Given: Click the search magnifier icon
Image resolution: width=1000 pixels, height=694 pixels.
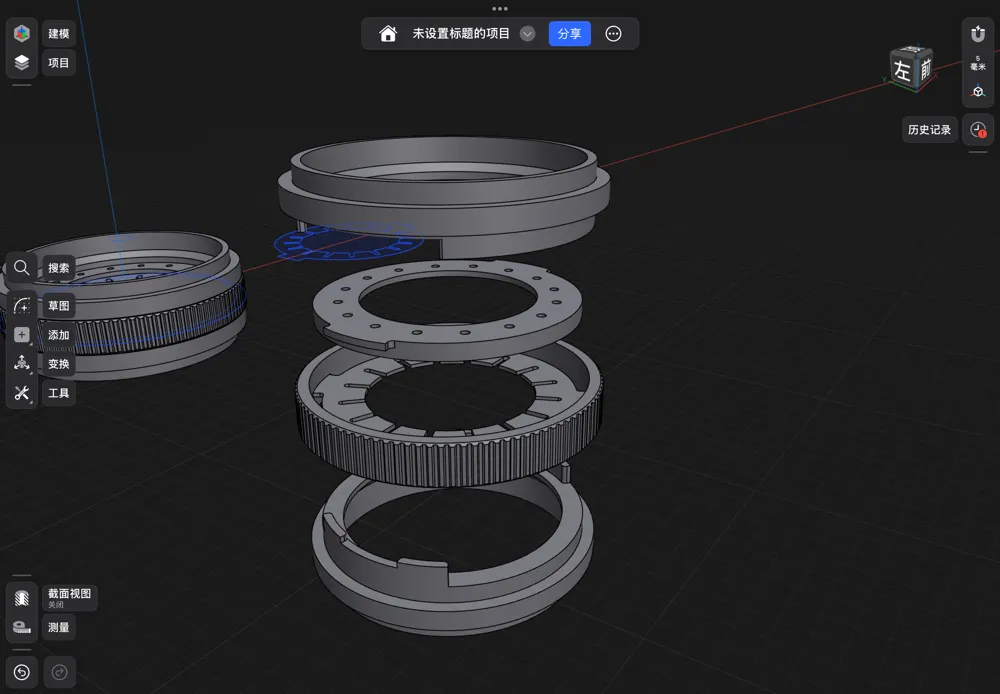Looking at the screenshot, I should [x=22, y=268].
